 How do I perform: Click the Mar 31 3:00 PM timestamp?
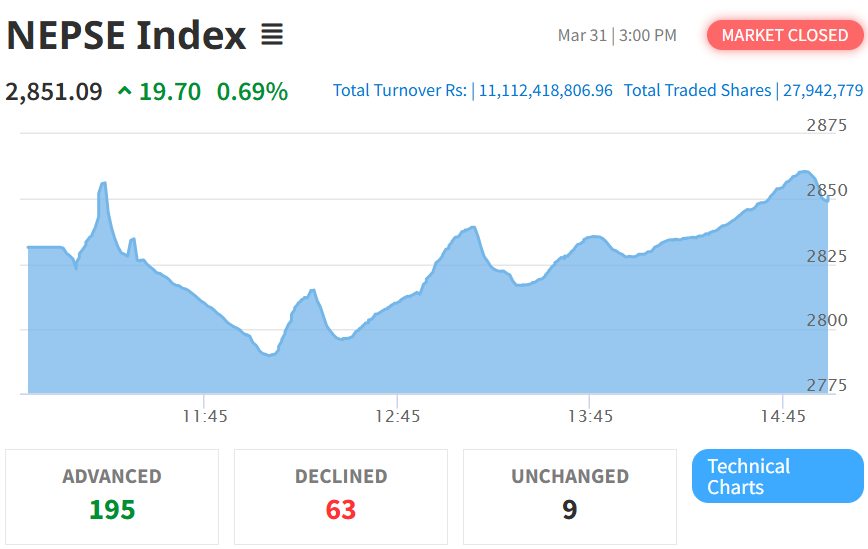[x=617, y=36]
